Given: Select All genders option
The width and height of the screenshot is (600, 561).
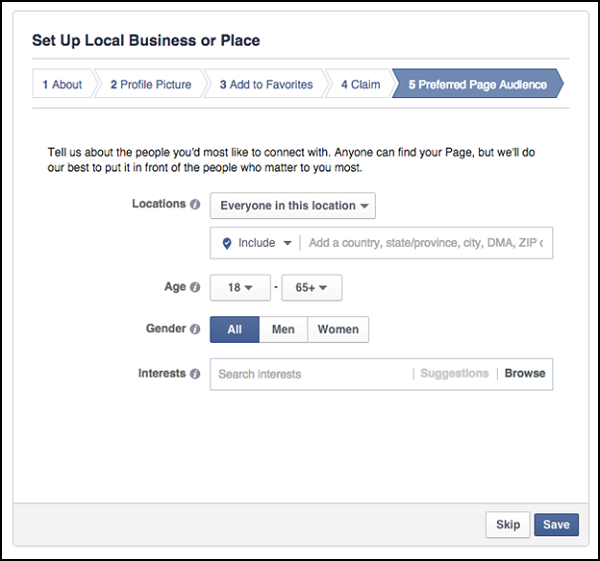Looking at the screenshot, I should [x=234, y=330].
